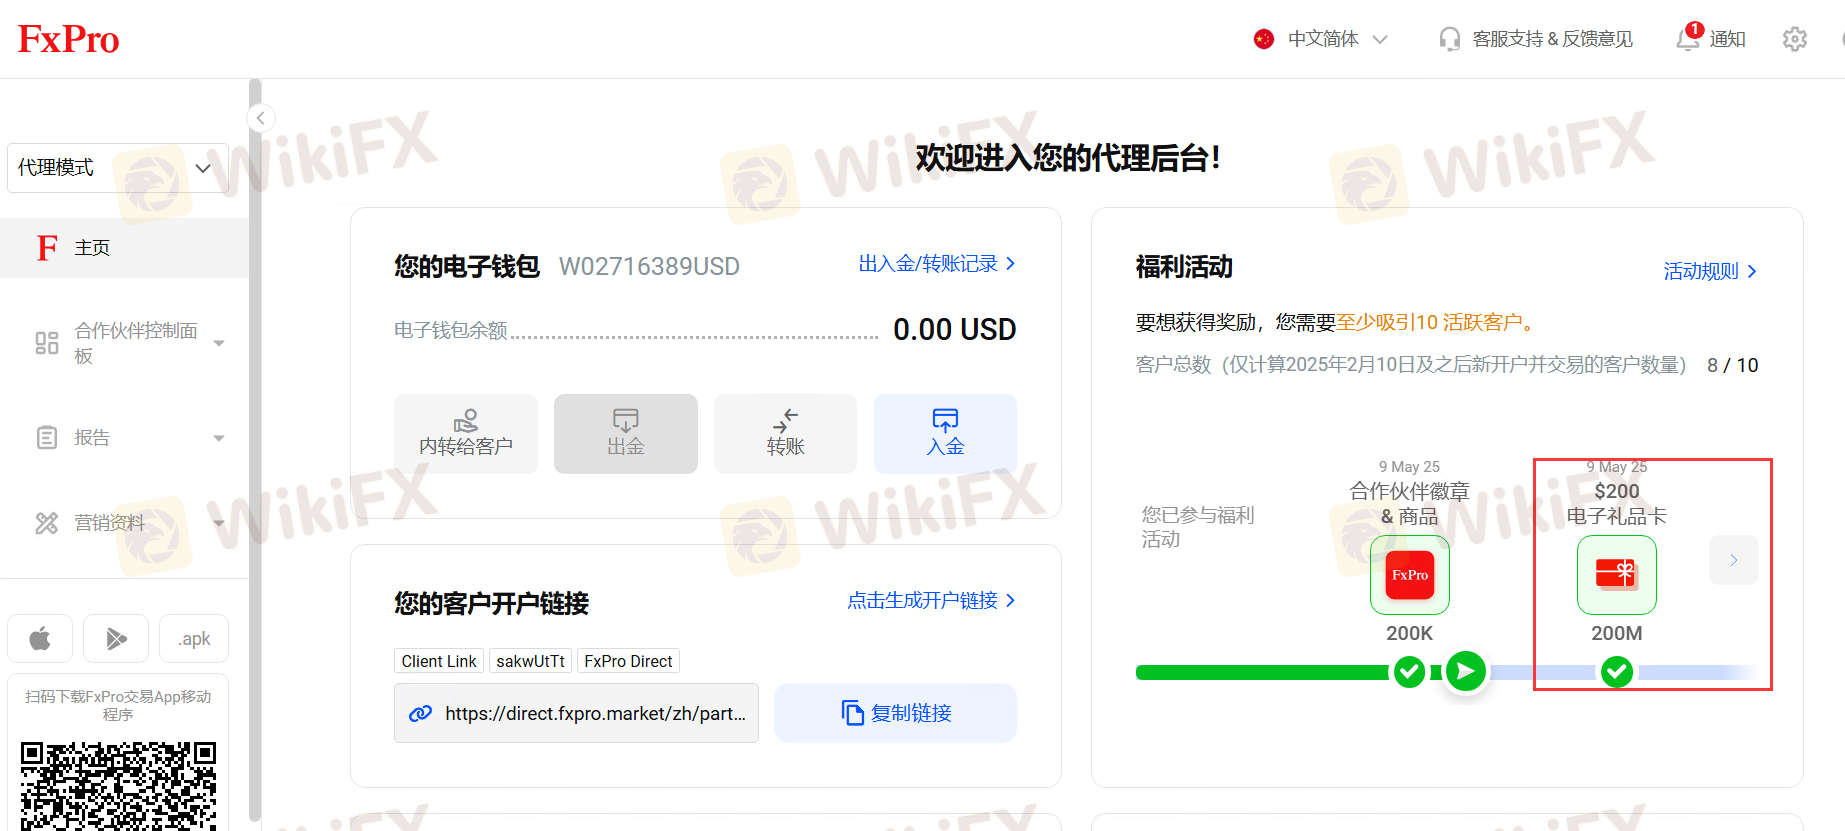Image resolution: width=1845 pixels, height=831 pixels.
Task: Click the 出金 withdrawal button
Action: [x=626, y=434]
